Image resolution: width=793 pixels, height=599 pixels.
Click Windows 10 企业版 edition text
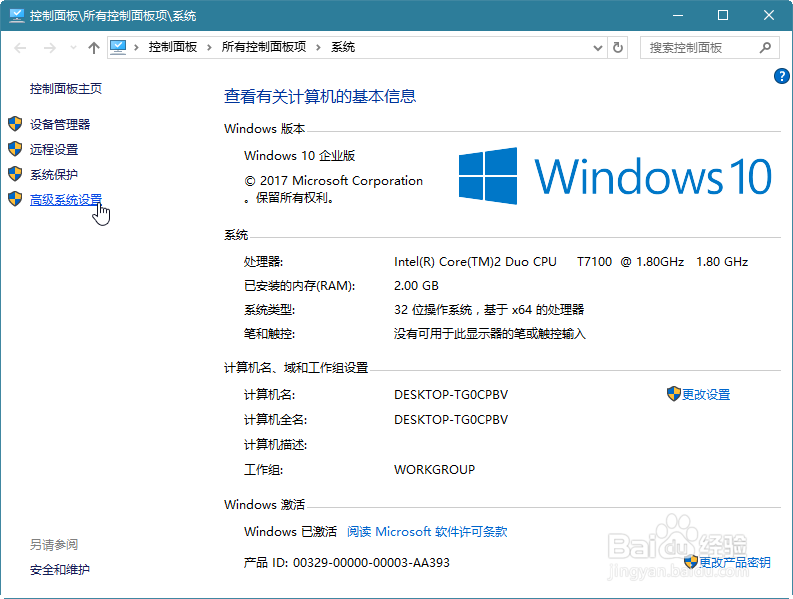pyautogui.click(x=299, y=156)
